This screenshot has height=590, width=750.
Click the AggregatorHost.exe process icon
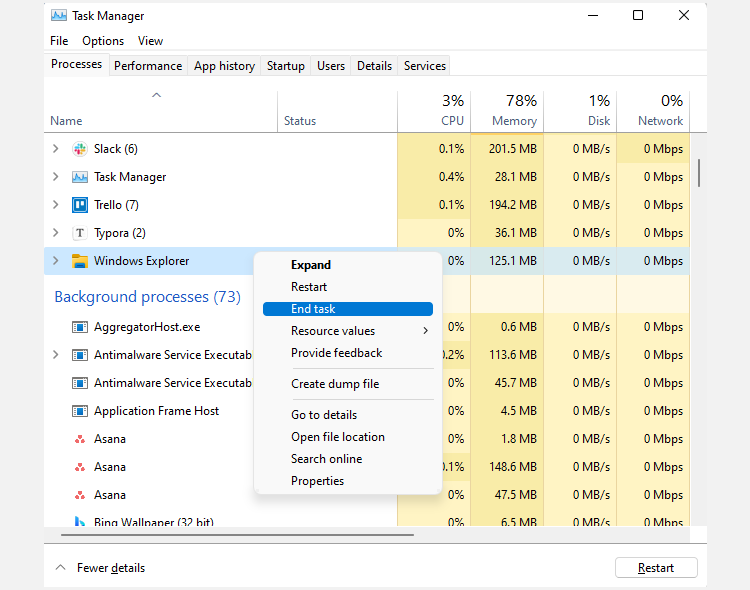point(80,327)
